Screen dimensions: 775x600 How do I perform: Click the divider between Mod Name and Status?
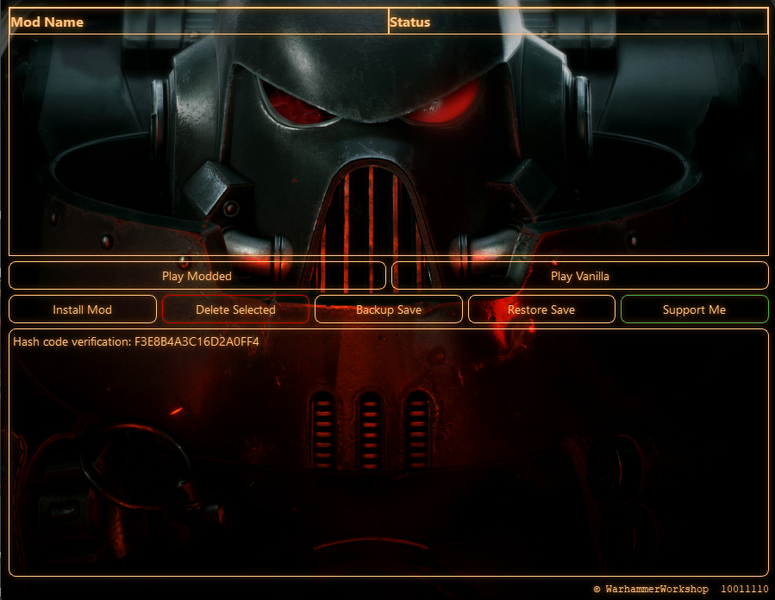pos(388,22)
